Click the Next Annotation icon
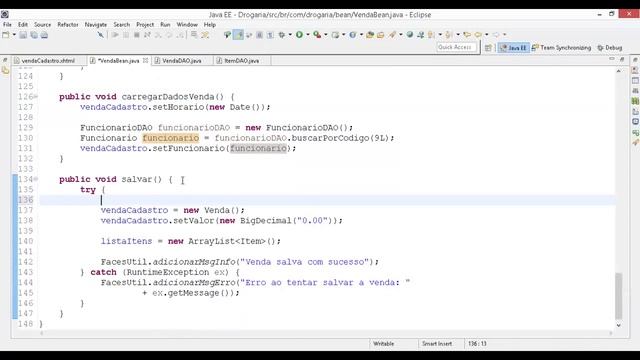The width and height of the screenshot is (640, 360). coord(431,35)
